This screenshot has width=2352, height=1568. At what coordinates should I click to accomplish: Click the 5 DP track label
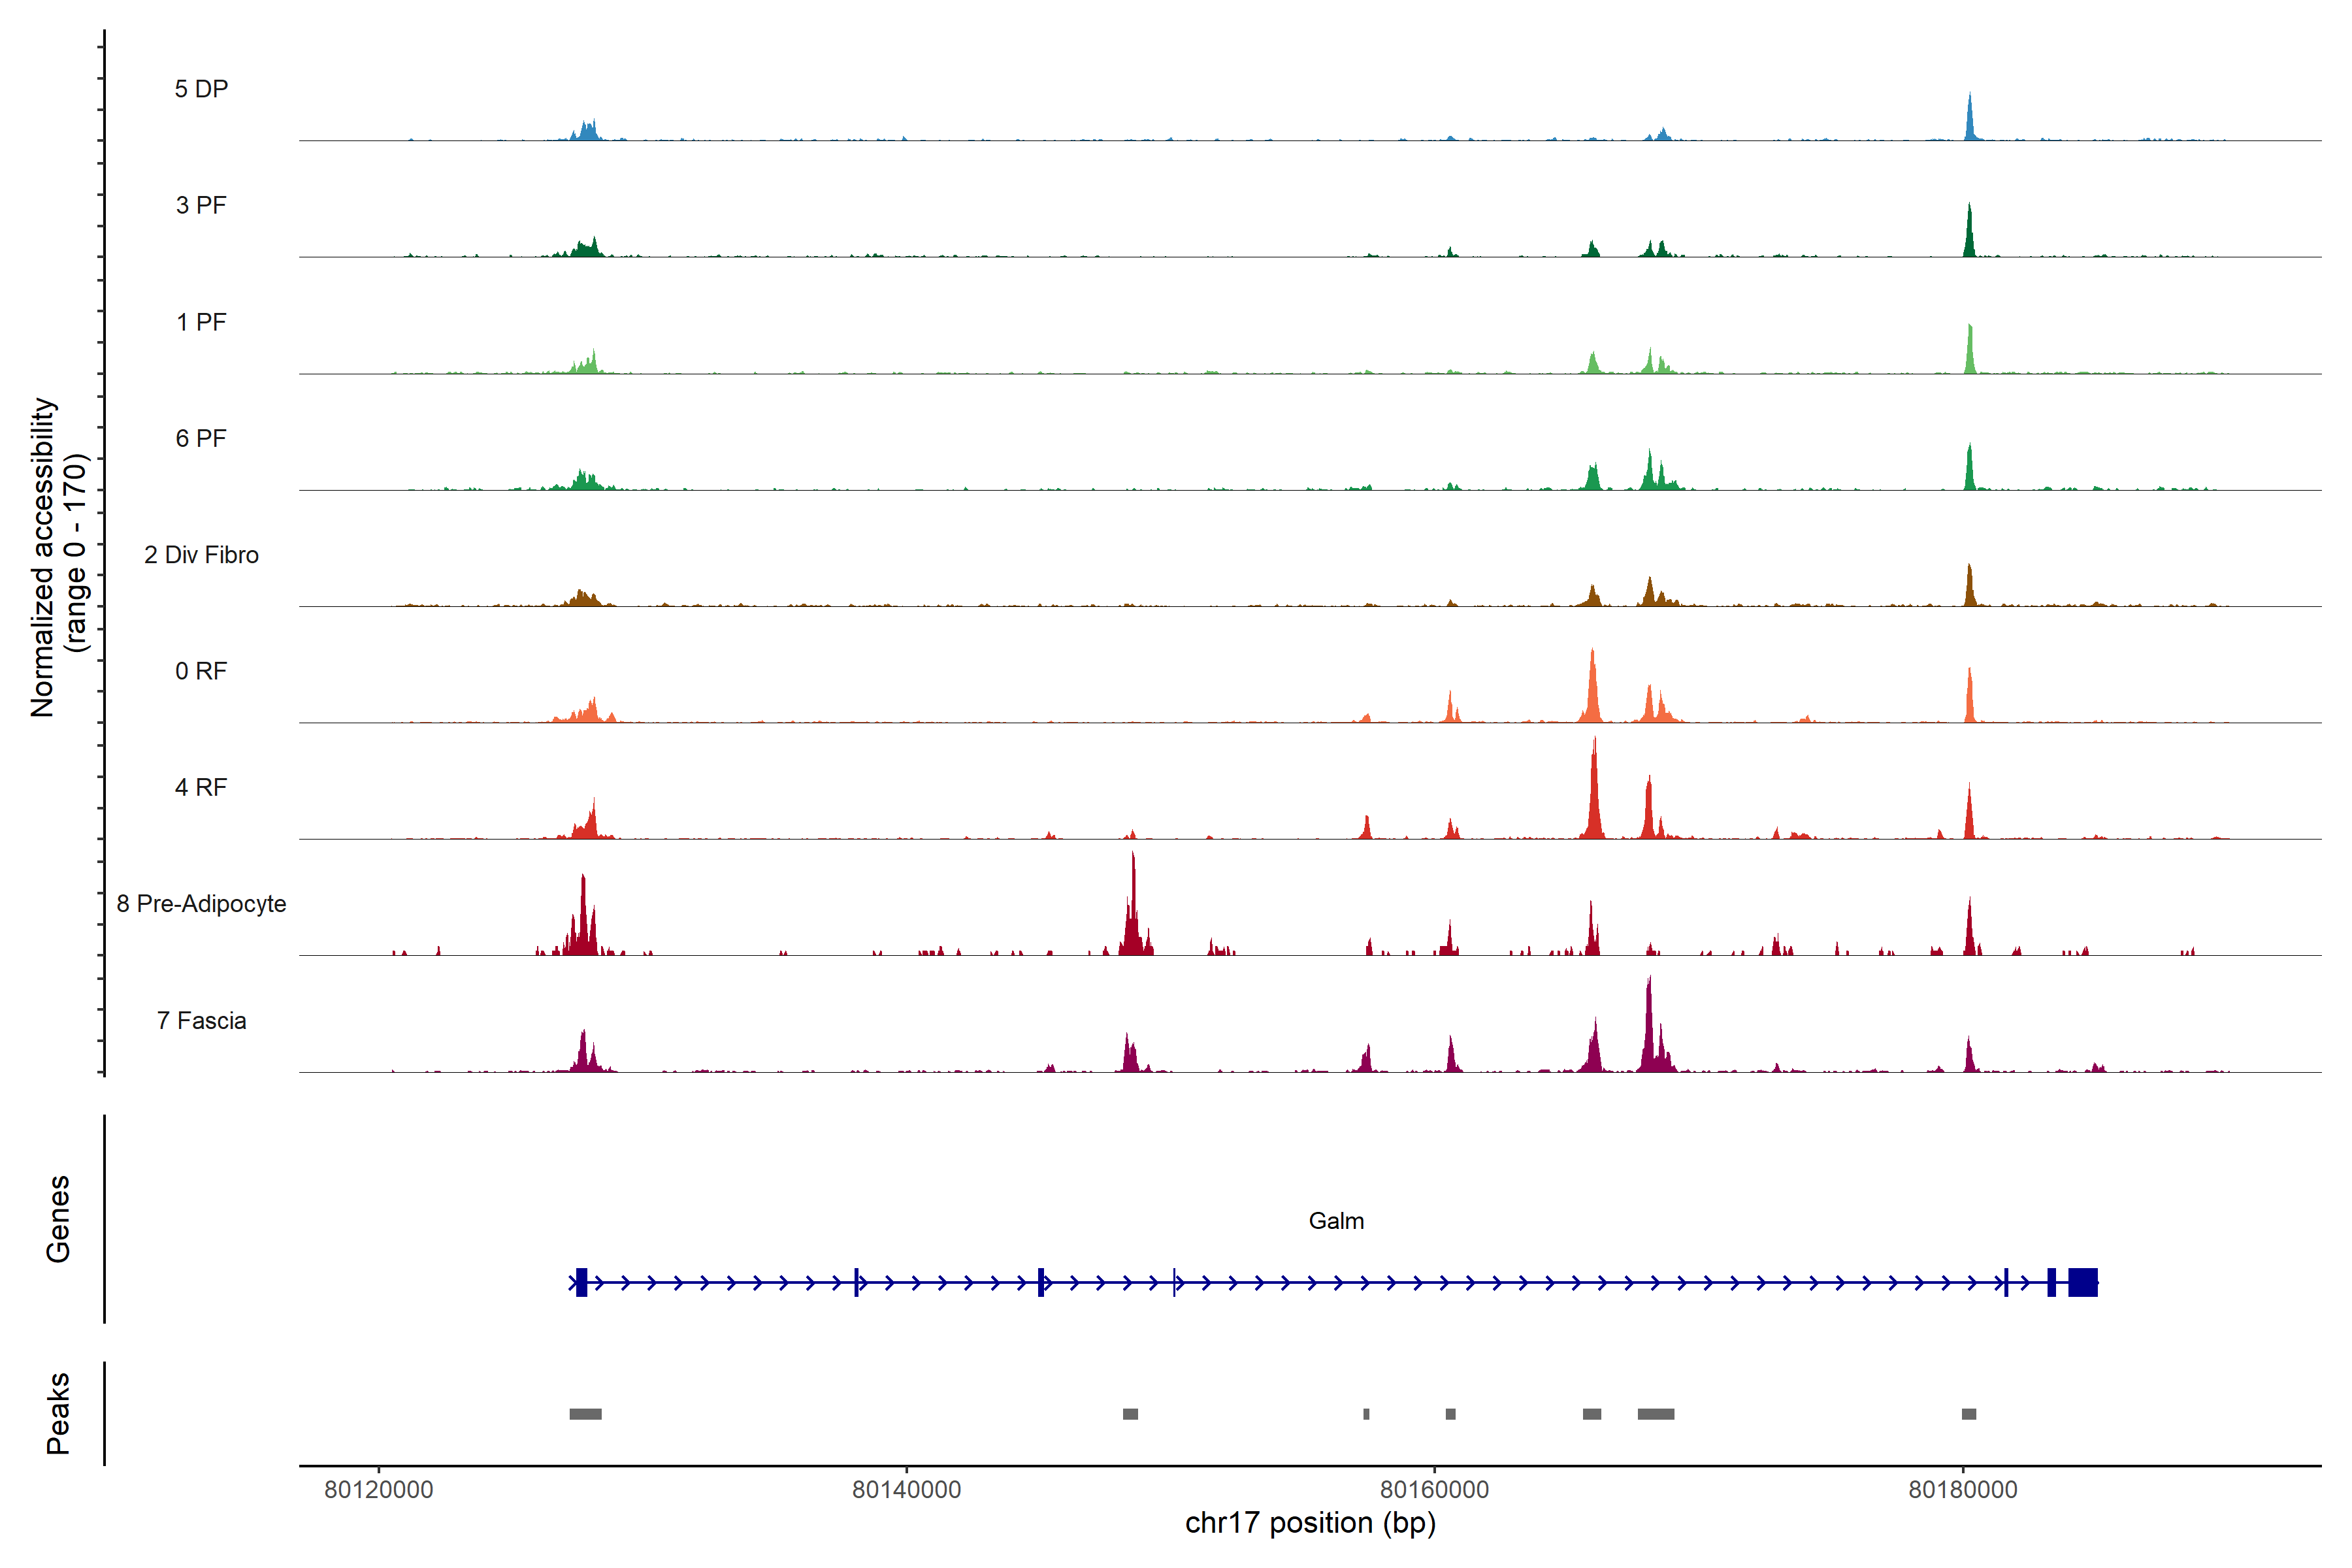(201, 89)
